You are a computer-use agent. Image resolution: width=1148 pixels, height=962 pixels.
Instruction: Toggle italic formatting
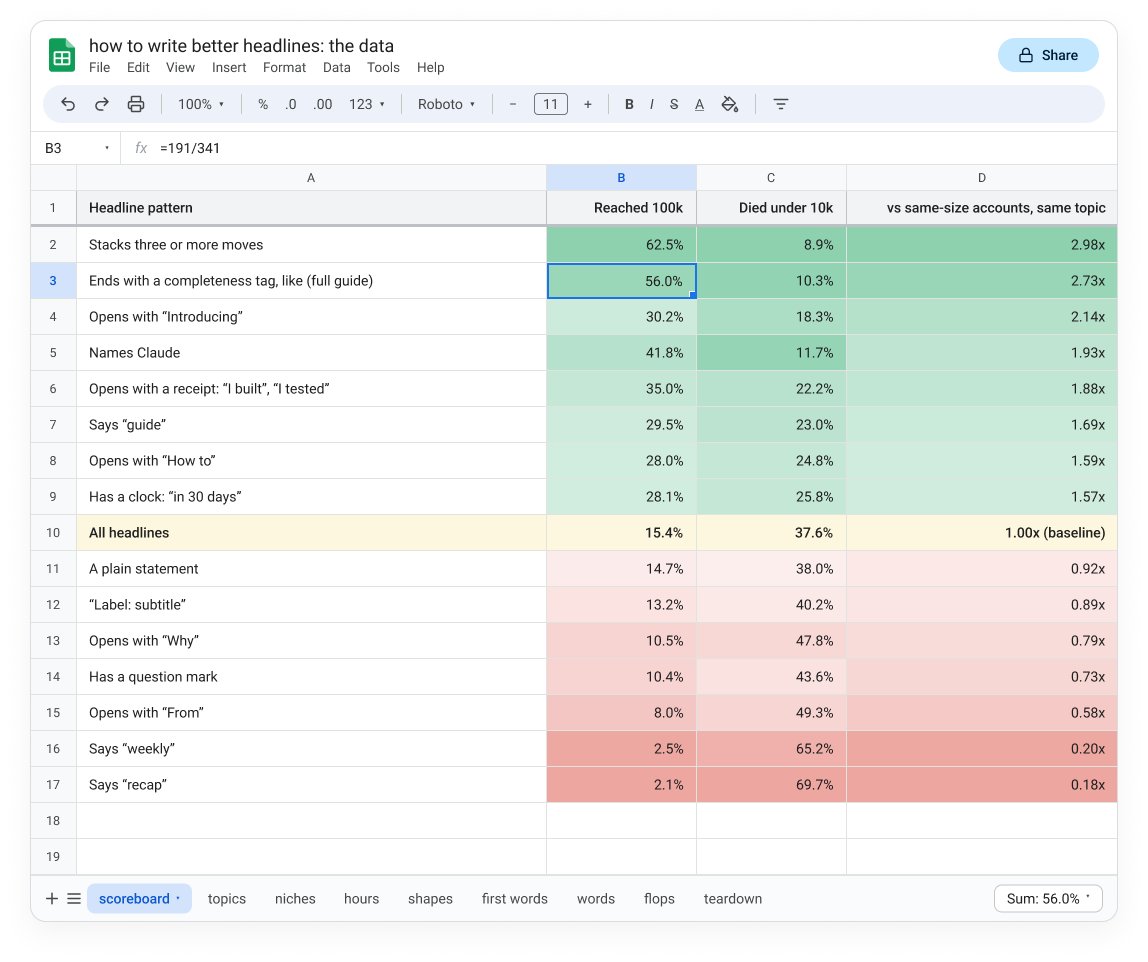tap(651, 104)
